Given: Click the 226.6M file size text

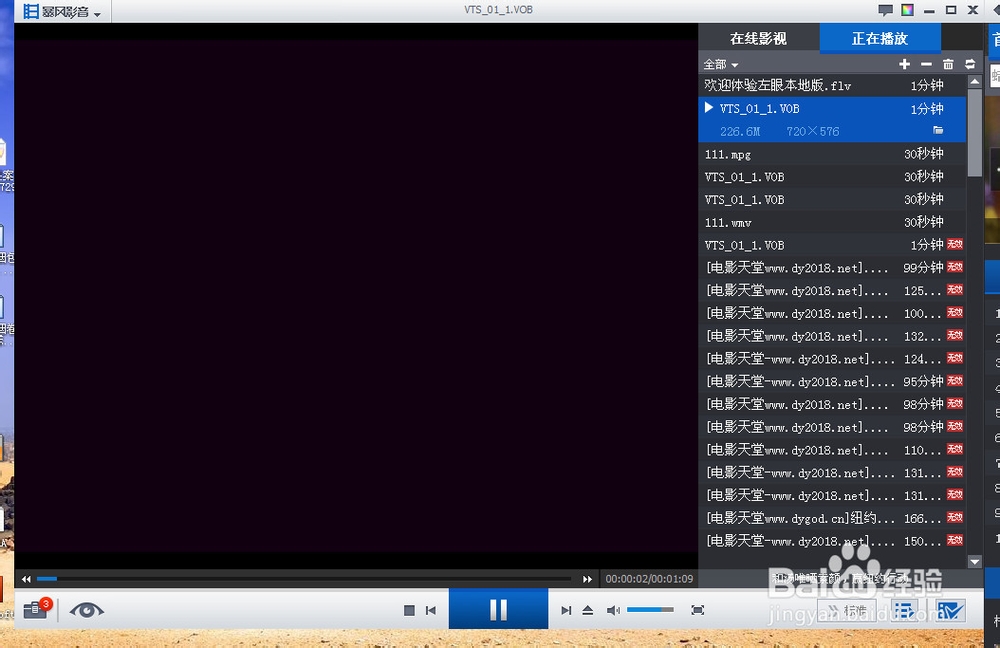Looking at the screenshot, I should (x=740, y=131).
